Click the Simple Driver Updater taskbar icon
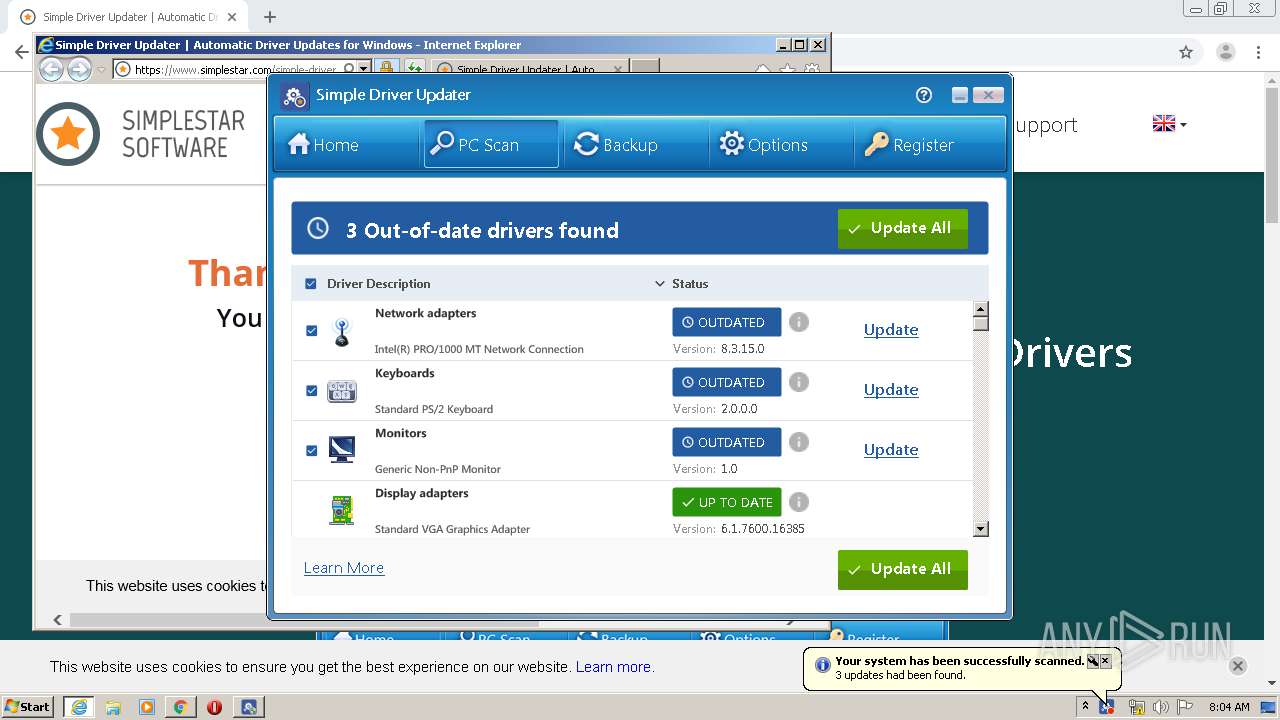Image resolution: width=1280 pixels, height=720 pixels. click(249, 707)
